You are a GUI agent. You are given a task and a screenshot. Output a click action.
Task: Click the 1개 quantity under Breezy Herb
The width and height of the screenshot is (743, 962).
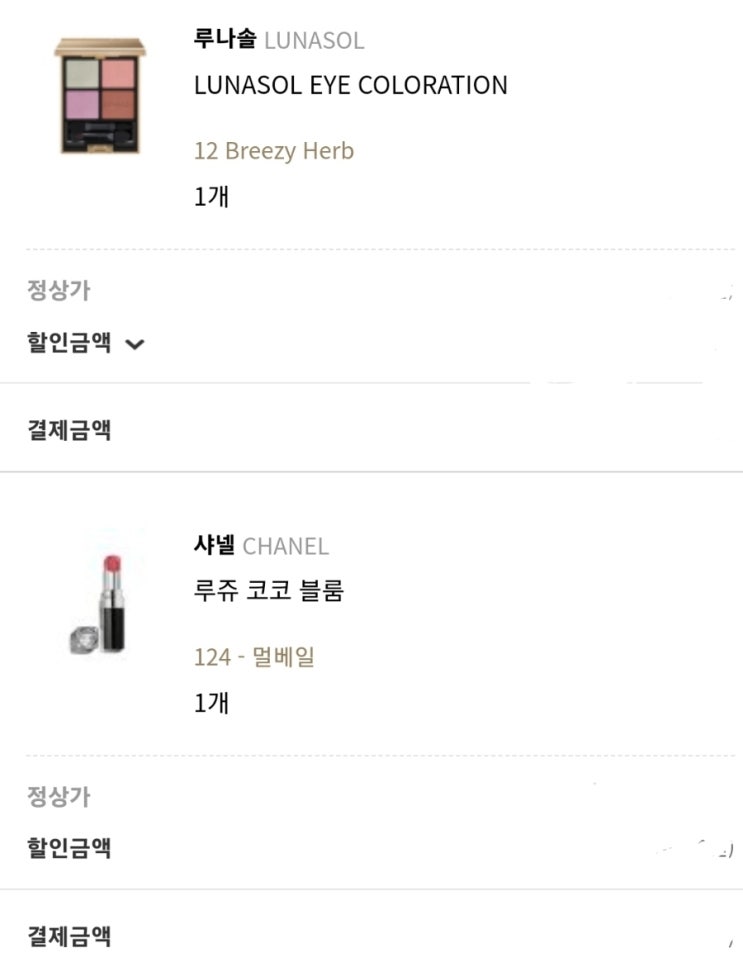pos(211,196)
